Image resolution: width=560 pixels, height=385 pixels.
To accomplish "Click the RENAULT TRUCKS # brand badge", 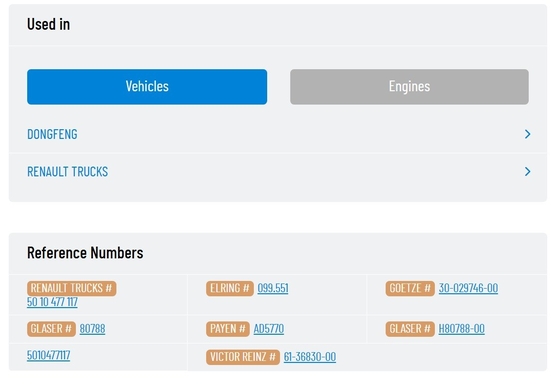I will 71,288.
